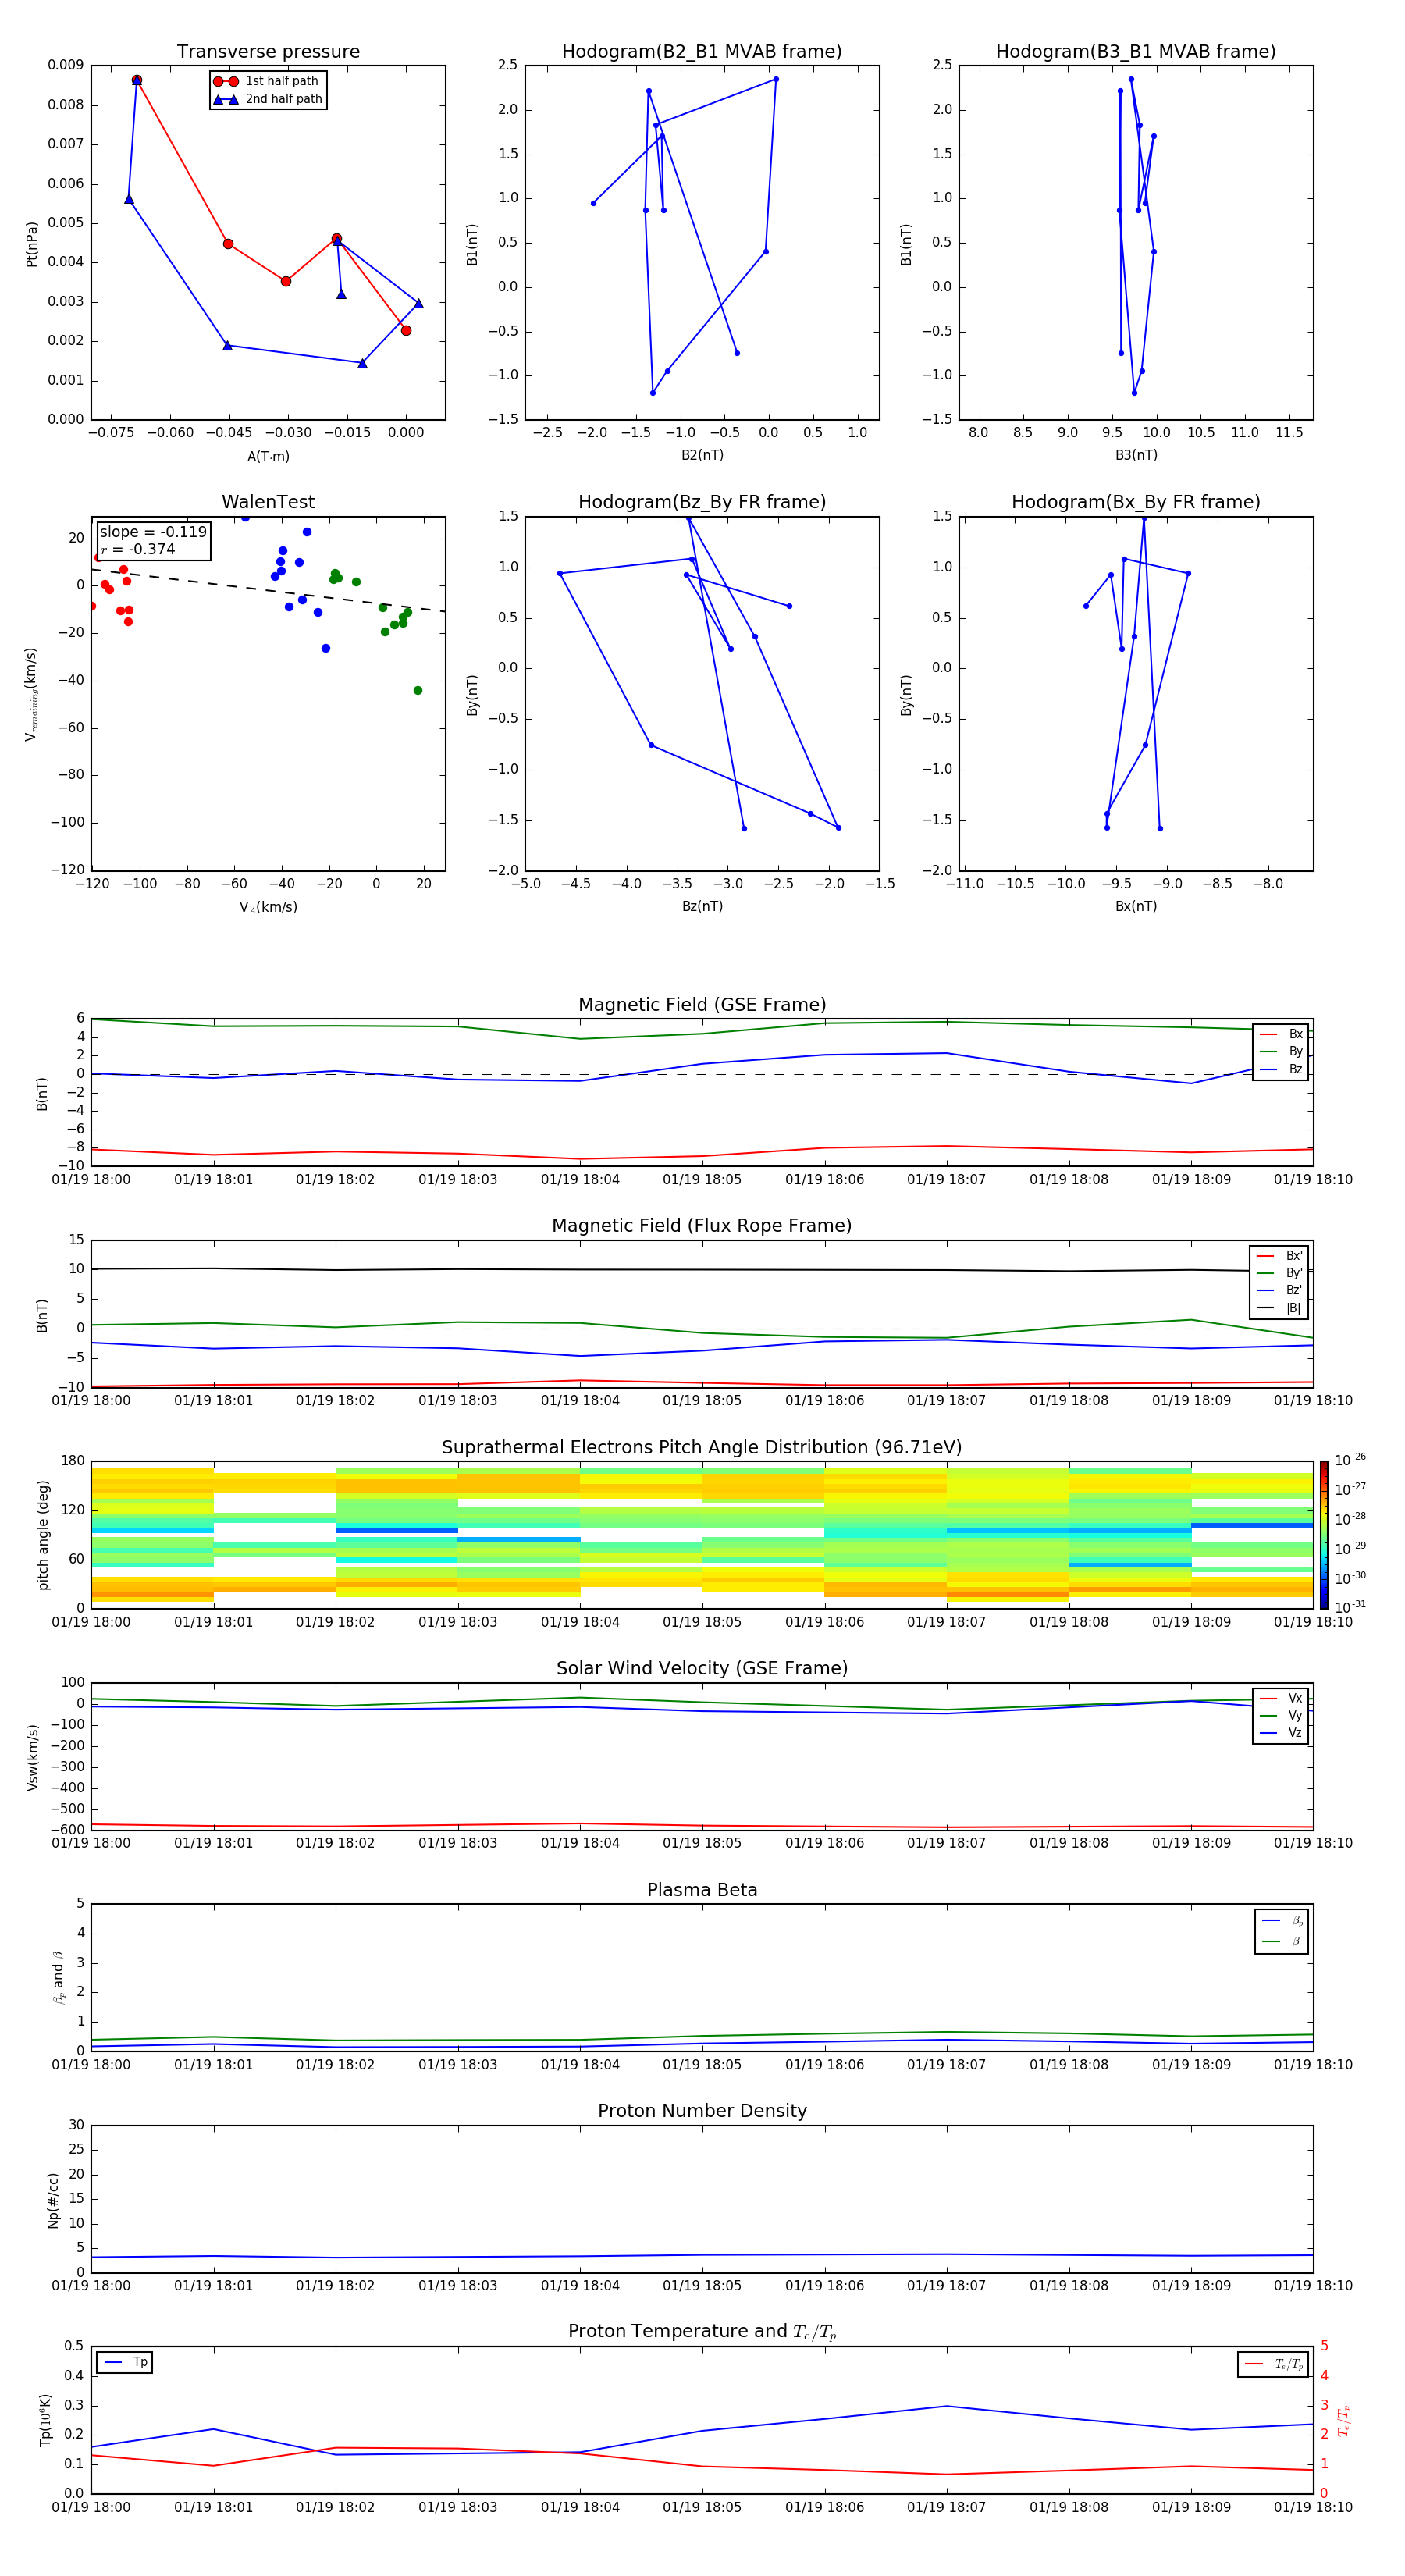
Task: Click the Tp legend box in Proton Temperature panel
Action: [x=124, y=2362]
